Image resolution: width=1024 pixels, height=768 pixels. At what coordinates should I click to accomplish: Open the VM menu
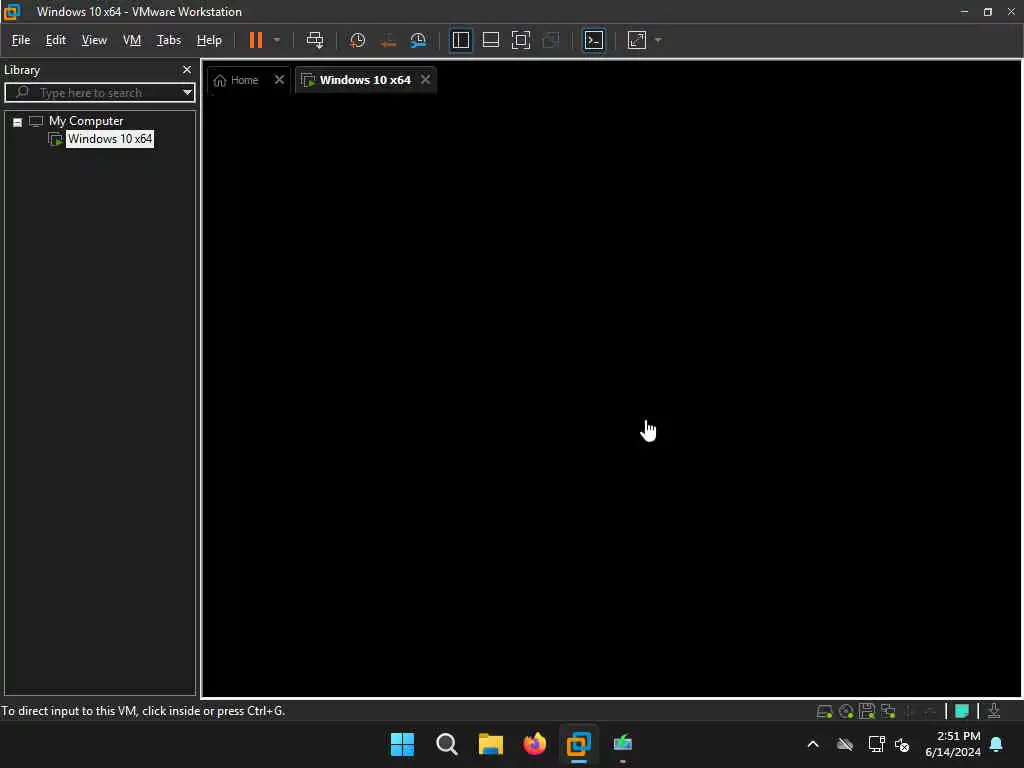[x=132, y=40]
